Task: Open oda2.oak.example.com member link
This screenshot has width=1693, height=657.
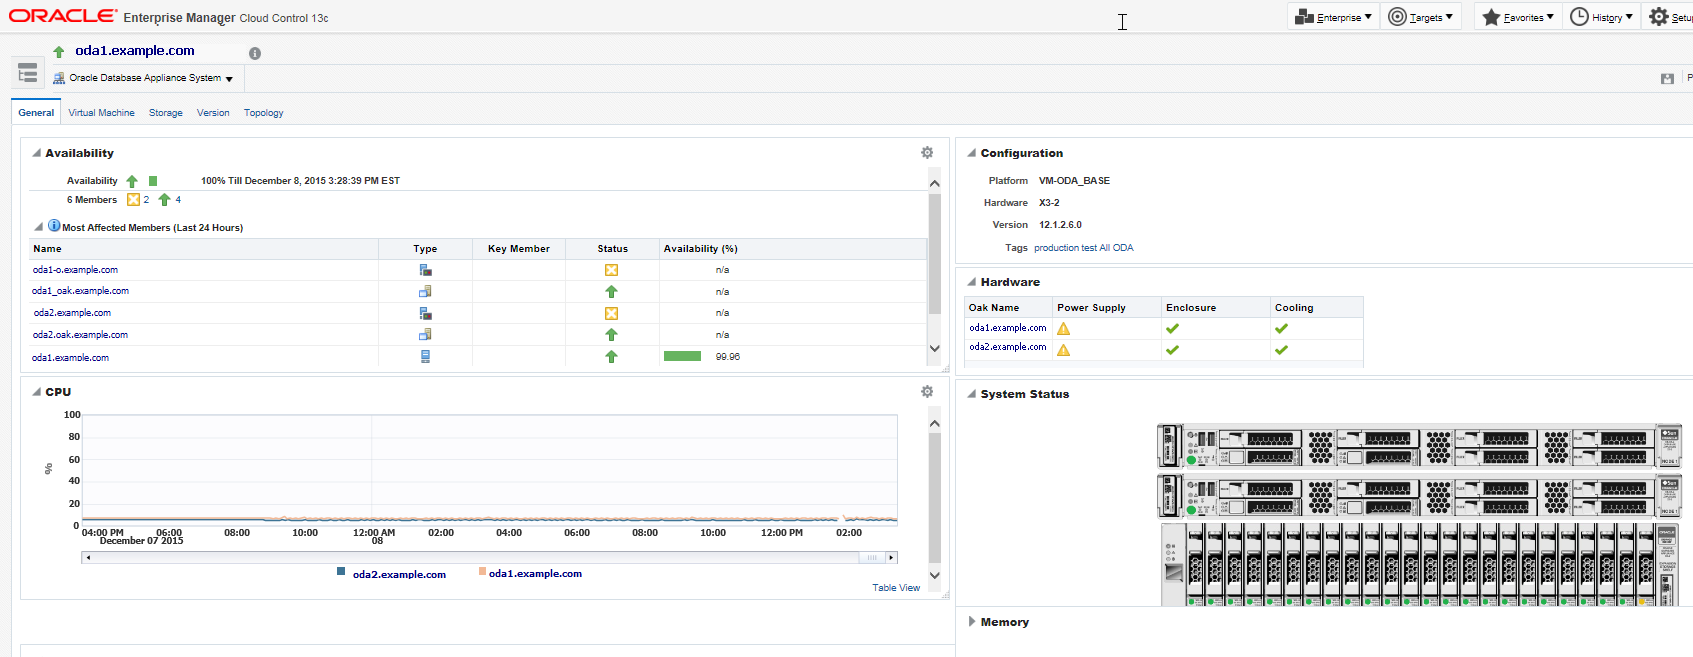Action: coord(80,335)
